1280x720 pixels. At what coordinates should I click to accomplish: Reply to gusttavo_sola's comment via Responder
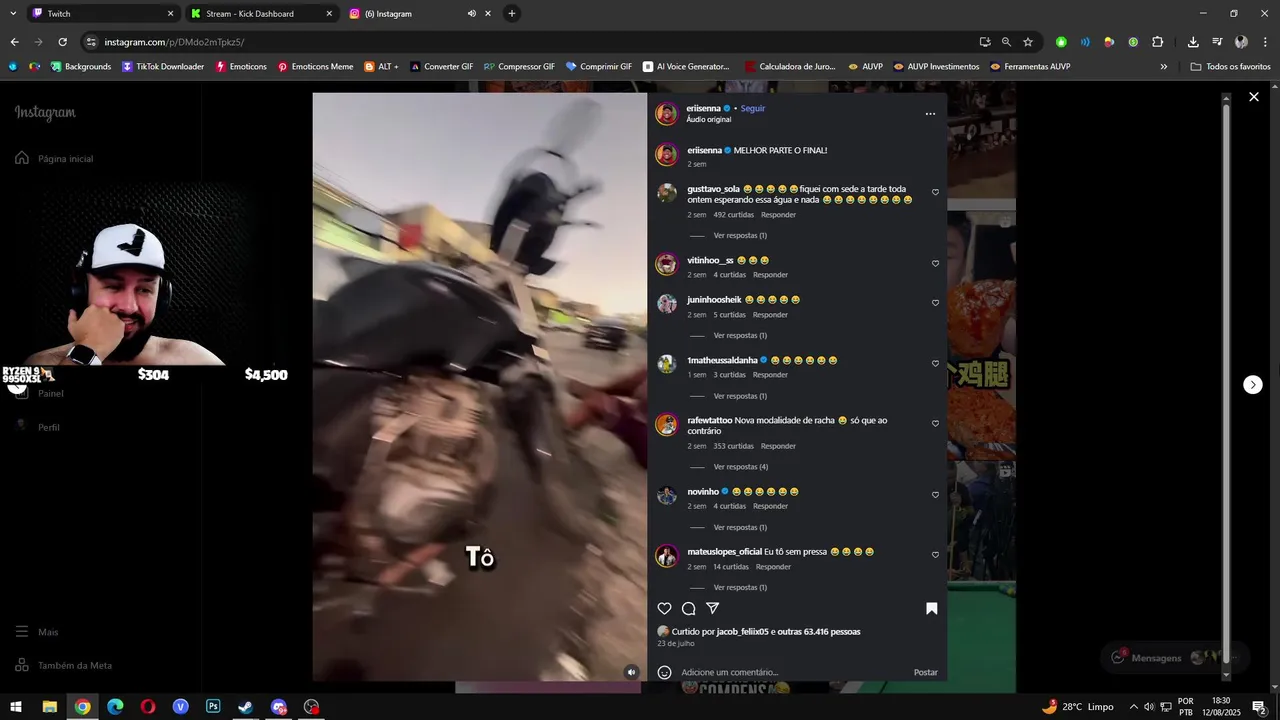[778, 215]
